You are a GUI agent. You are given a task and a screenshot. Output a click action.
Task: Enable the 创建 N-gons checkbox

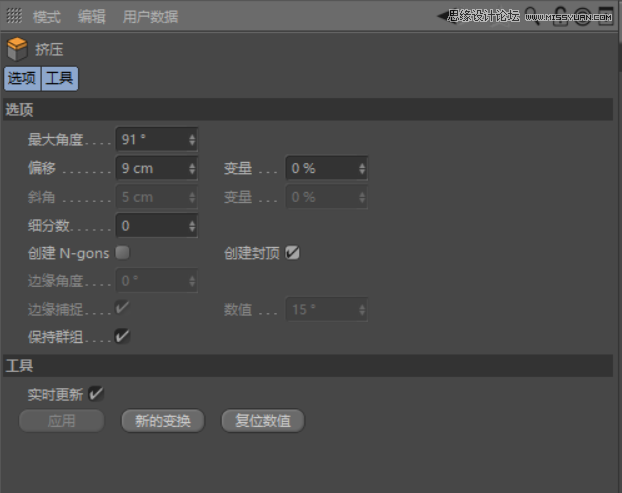(123, 253)
